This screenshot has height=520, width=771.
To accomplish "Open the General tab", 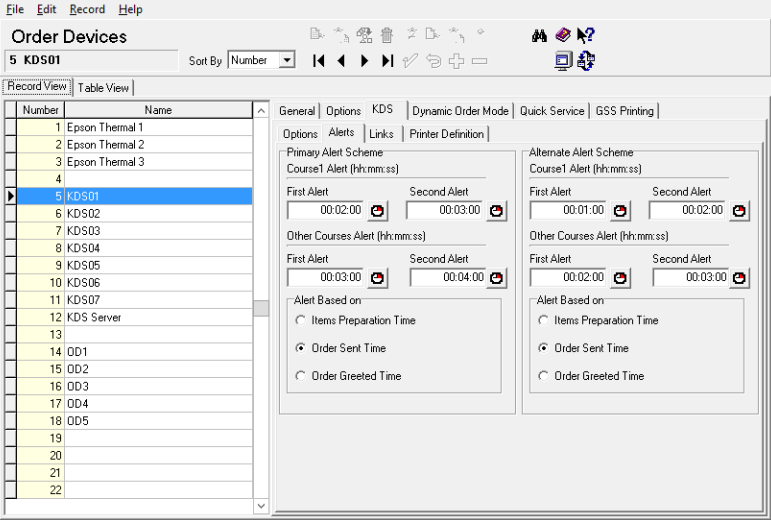I will [297, 111].
